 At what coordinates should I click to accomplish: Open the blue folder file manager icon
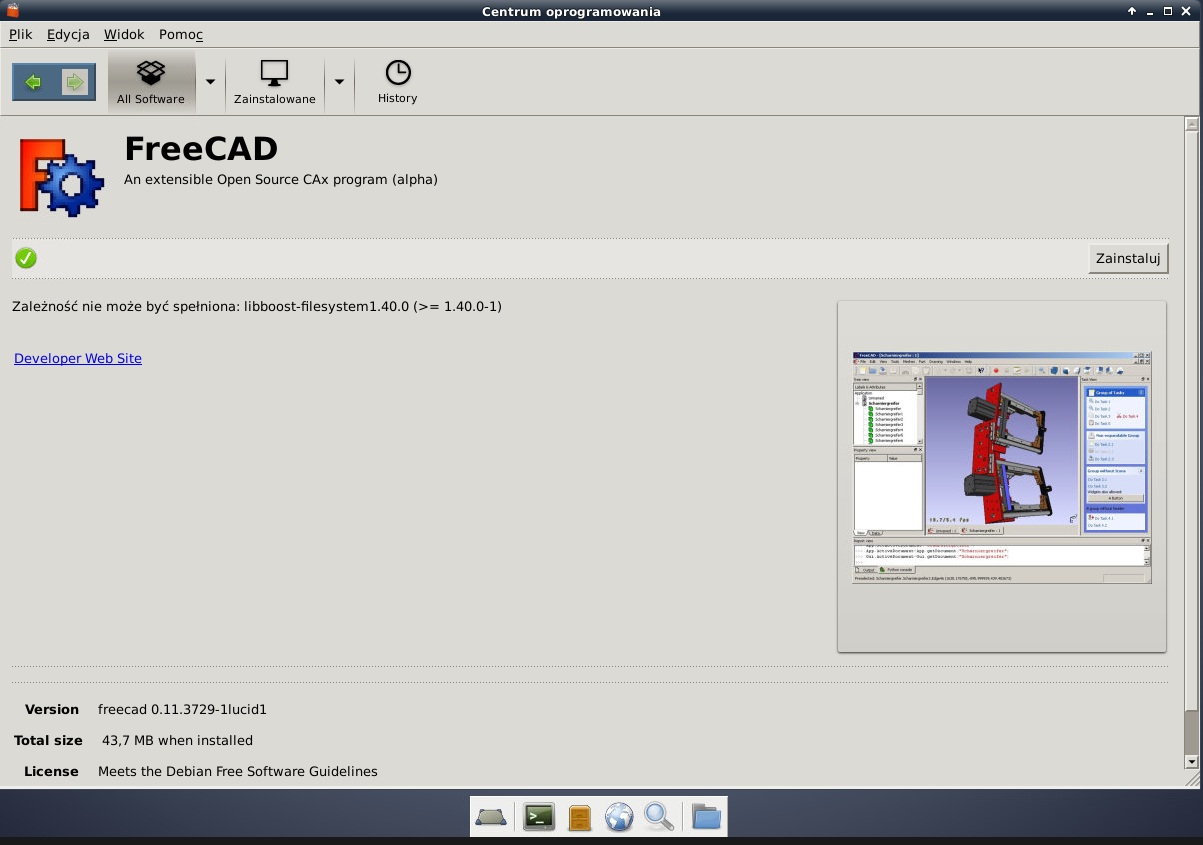(706, 817)
